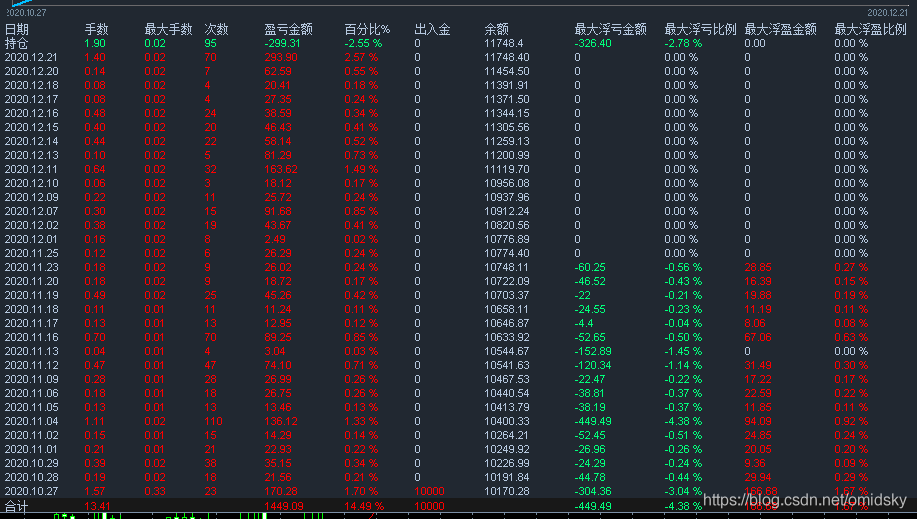917x519 pixels.
Task: Click percentage -2.55 % in 持仓 row
Action: 363,43
